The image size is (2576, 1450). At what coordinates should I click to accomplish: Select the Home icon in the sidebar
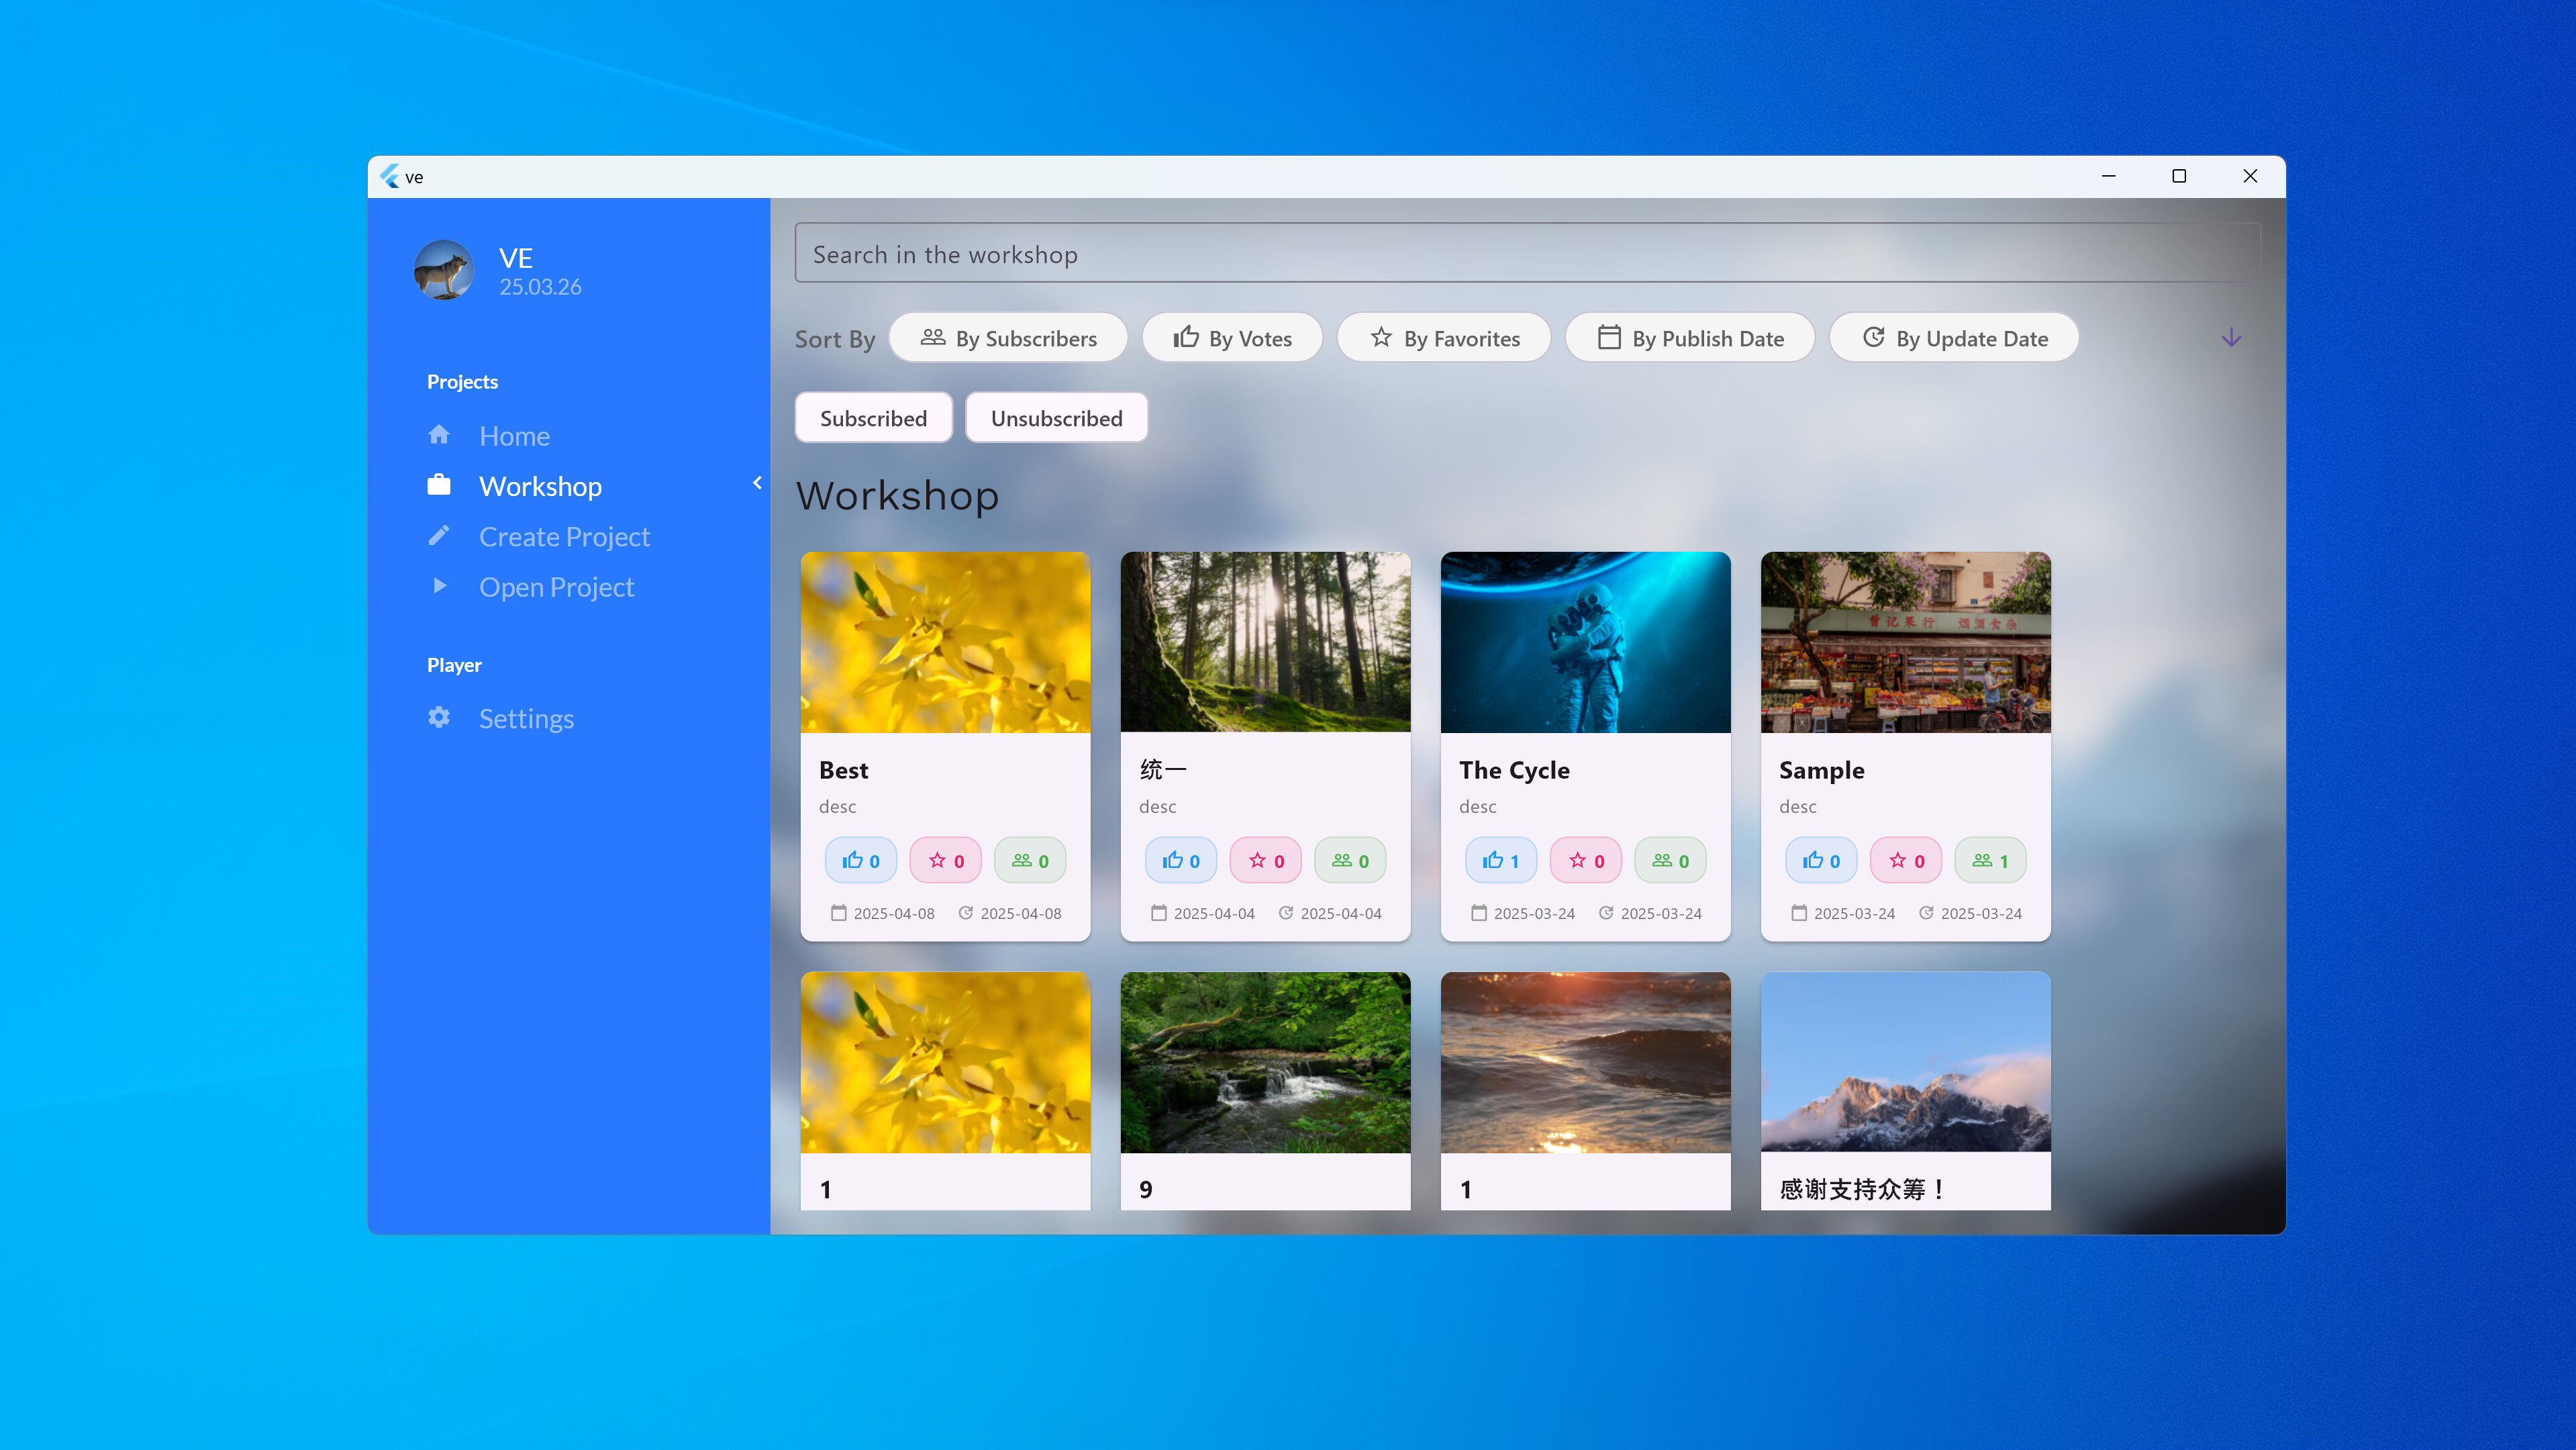pyautogui.click(x=439, y=434)
